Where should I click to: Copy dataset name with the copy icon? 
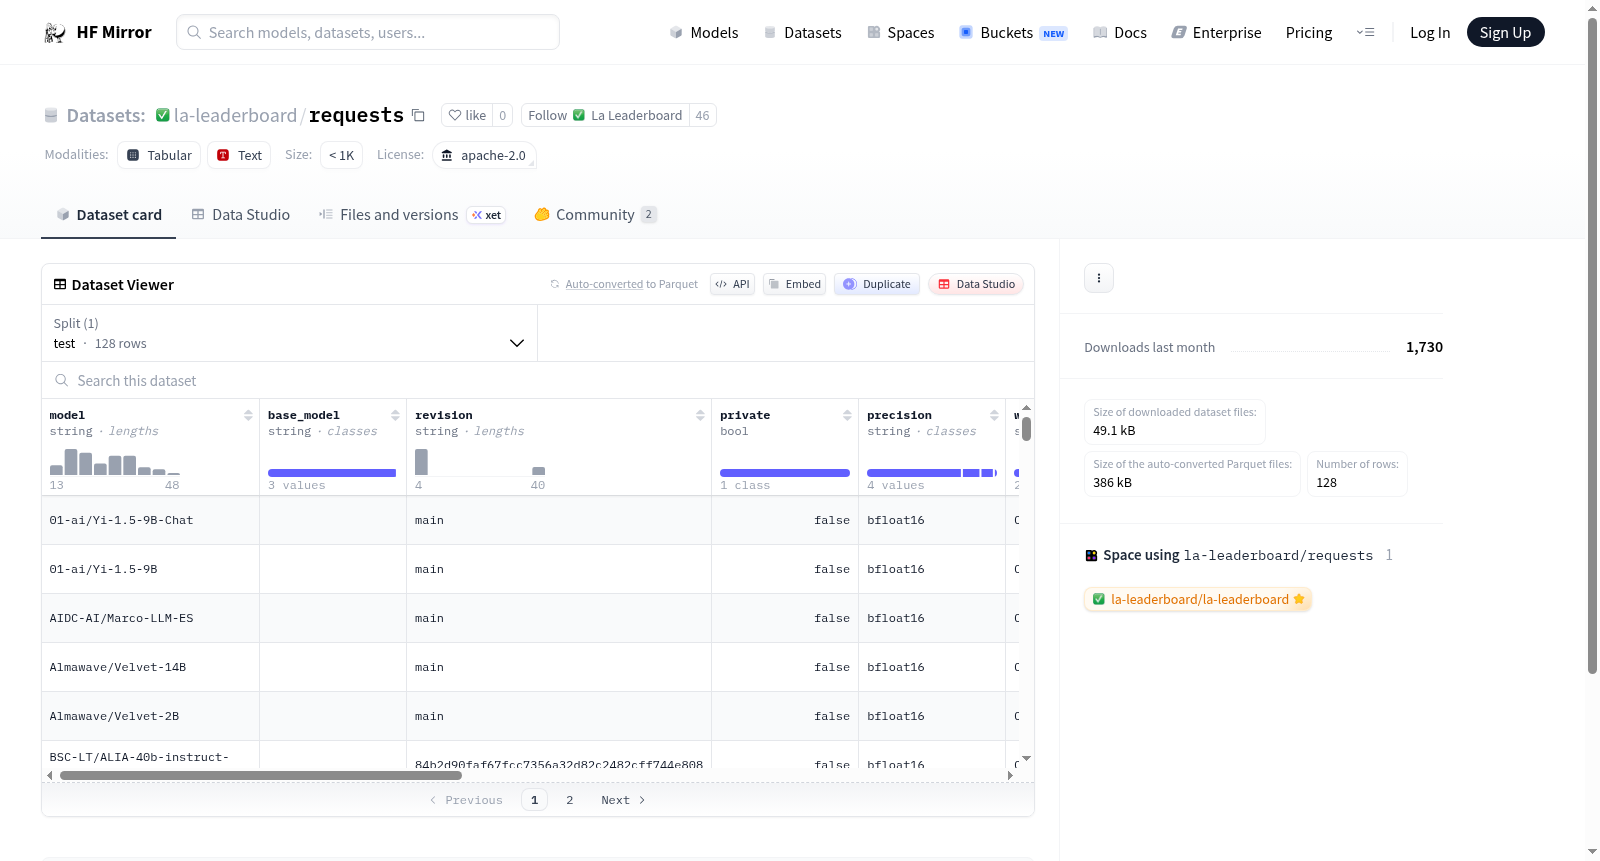point(418,116)
